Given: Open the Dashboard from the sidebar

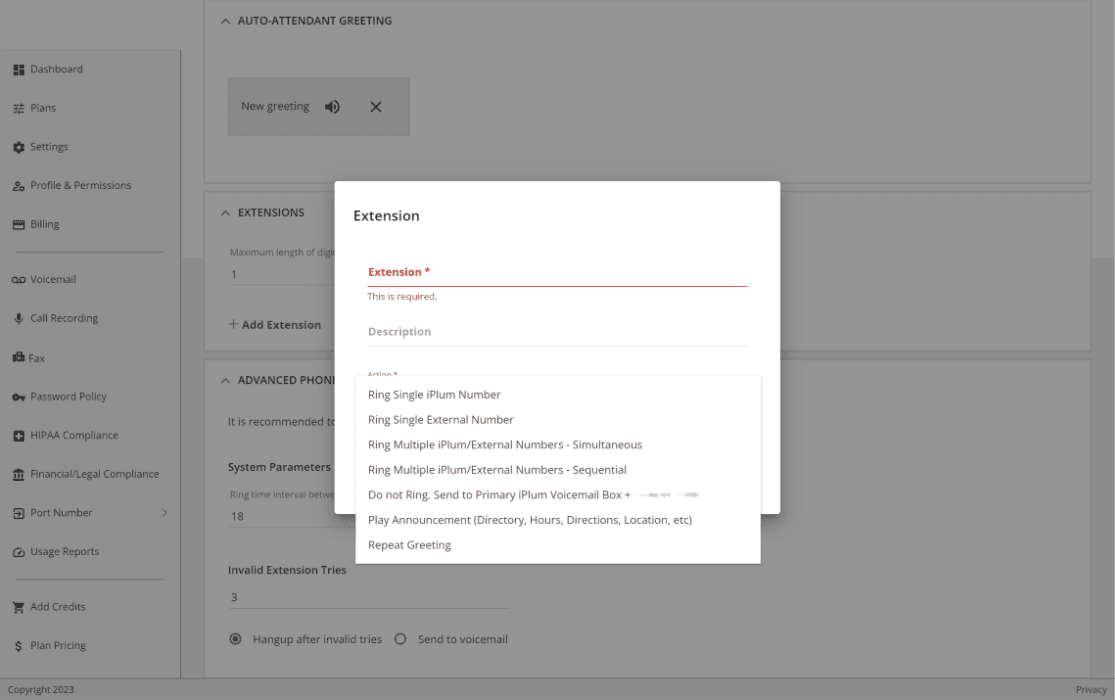Looking at the screenshot, I should pos(55,68).
